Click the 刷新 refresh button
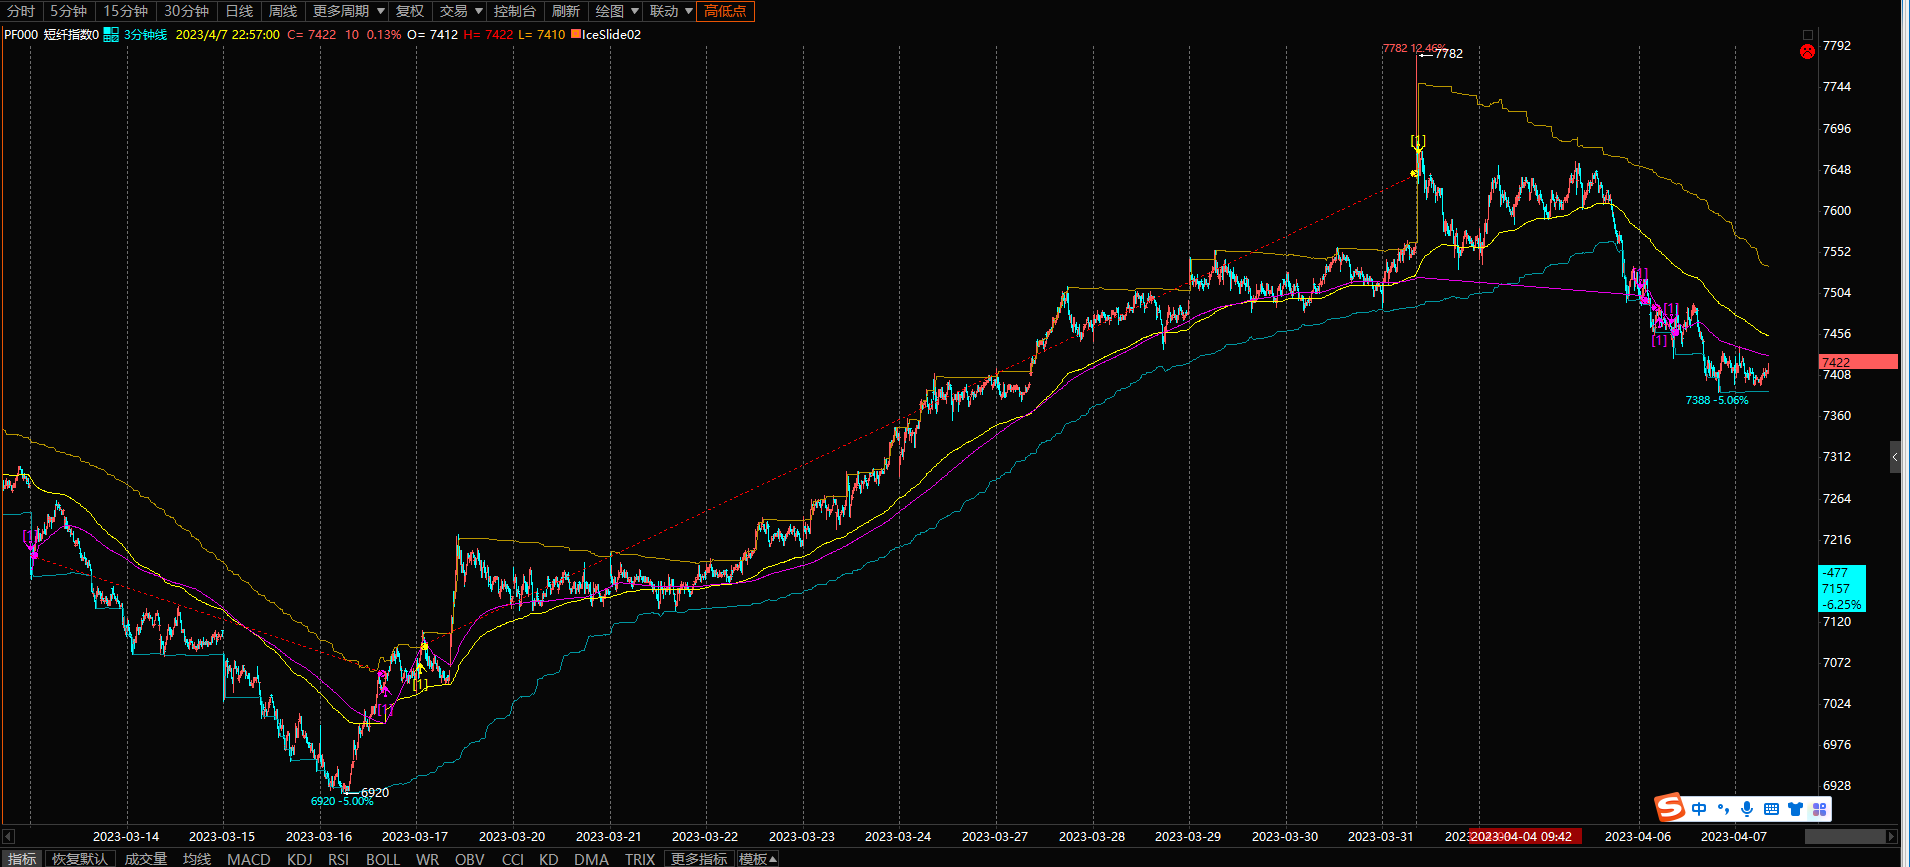Image resolution: width=1910 pixels, height=867 pixels. click(x=565, y=11)
